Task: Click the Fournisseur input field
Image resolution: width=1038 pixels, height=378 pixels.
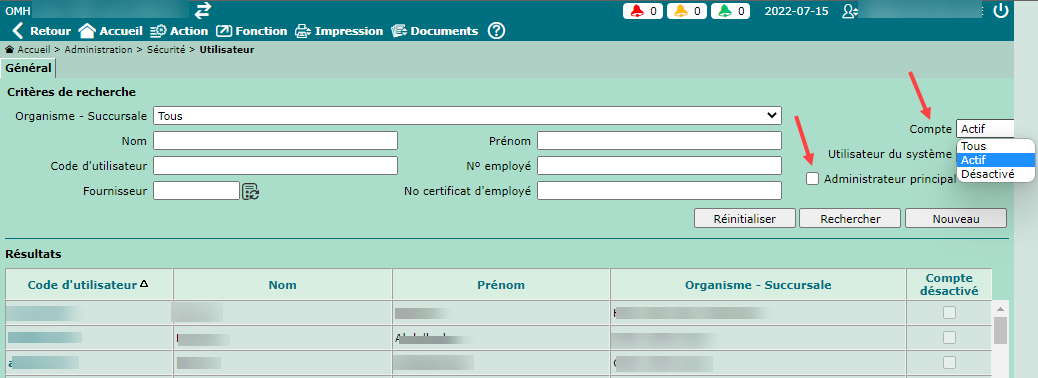Action: [x=196, y=191]
